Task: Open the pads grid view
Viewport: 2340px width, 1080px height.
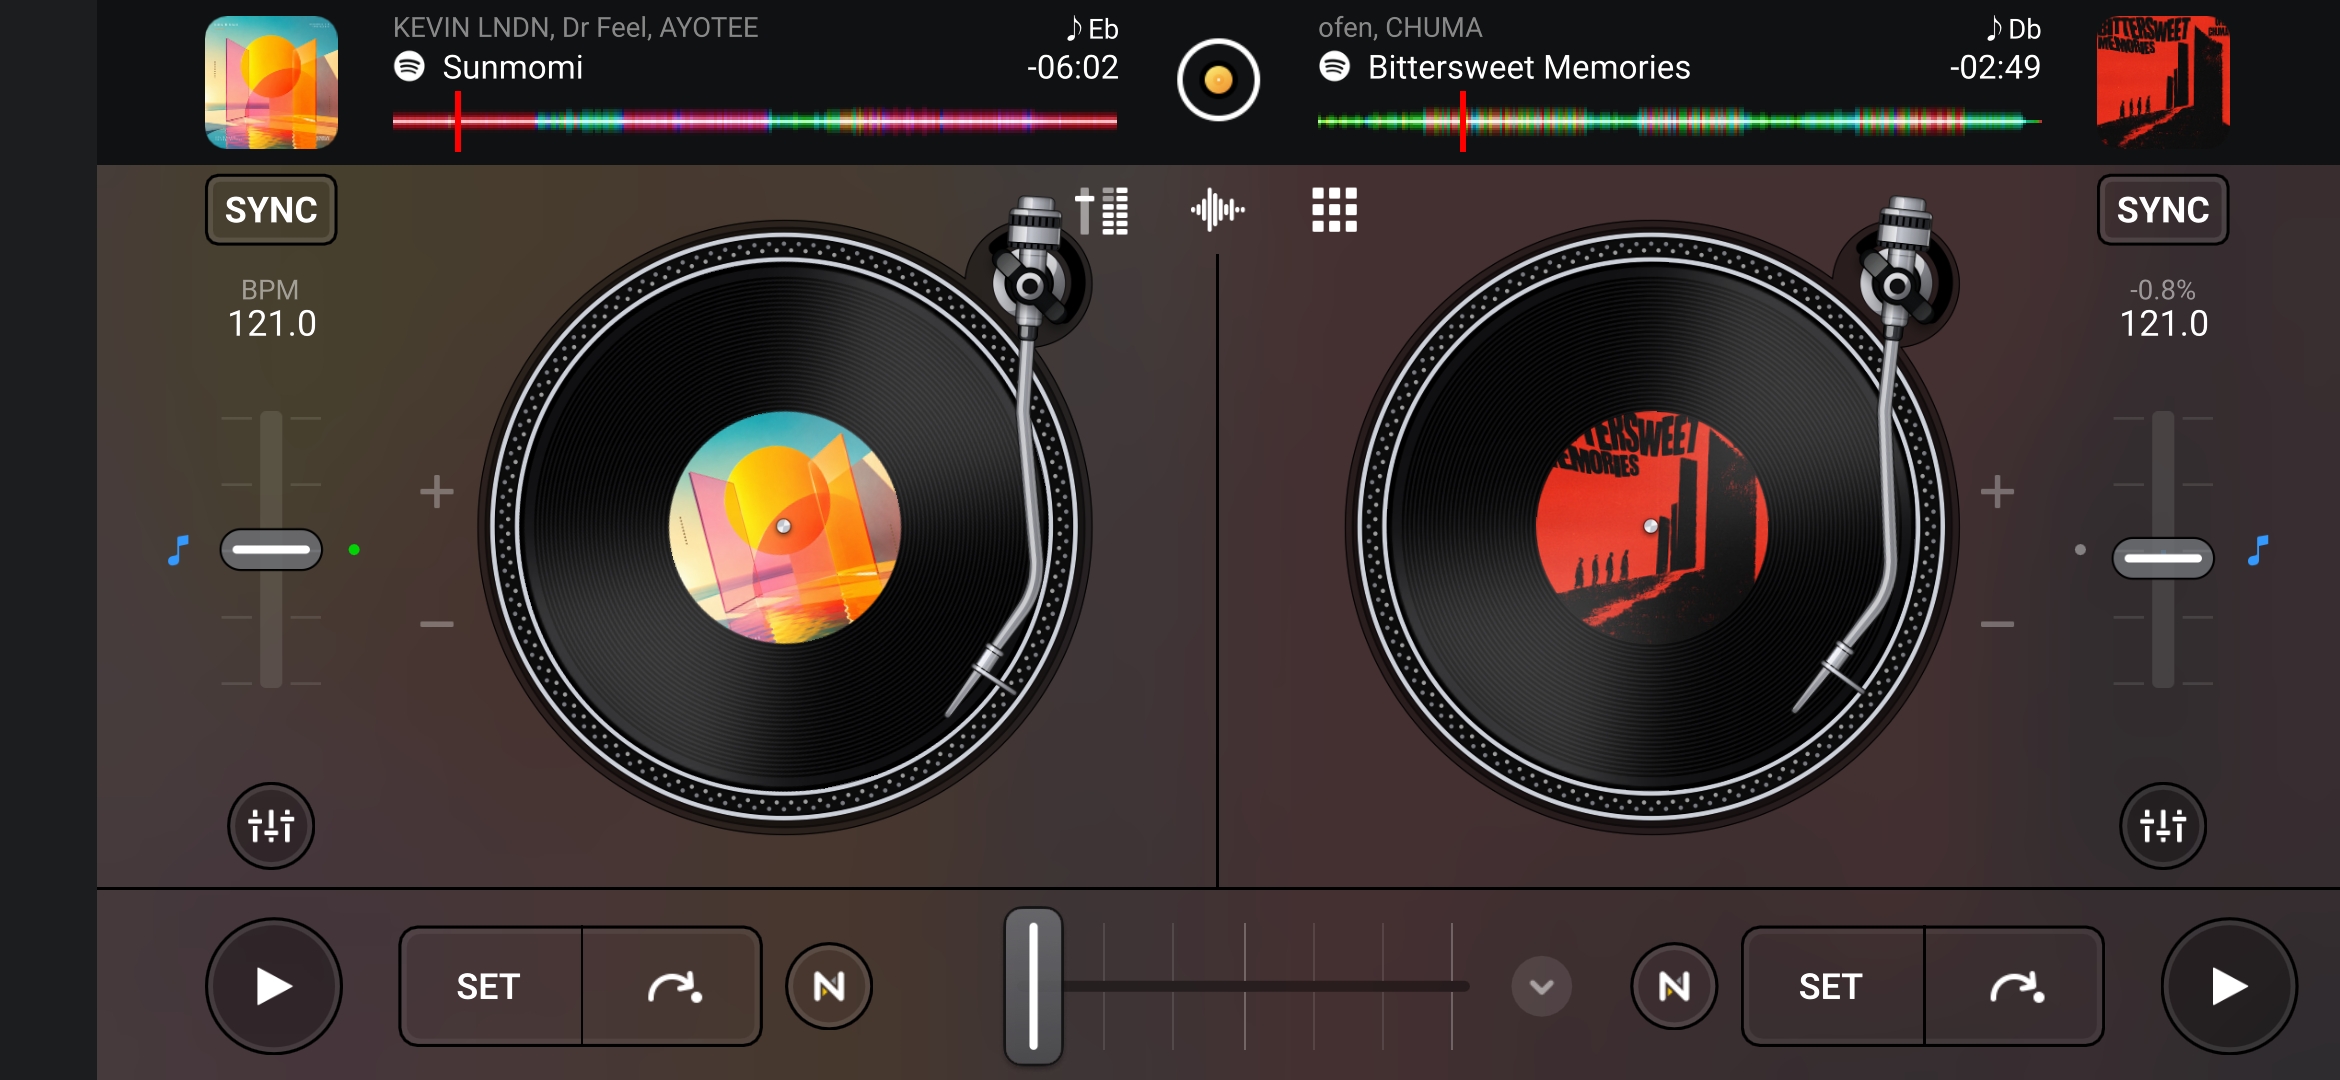Action: click(x=1334, y=210)
